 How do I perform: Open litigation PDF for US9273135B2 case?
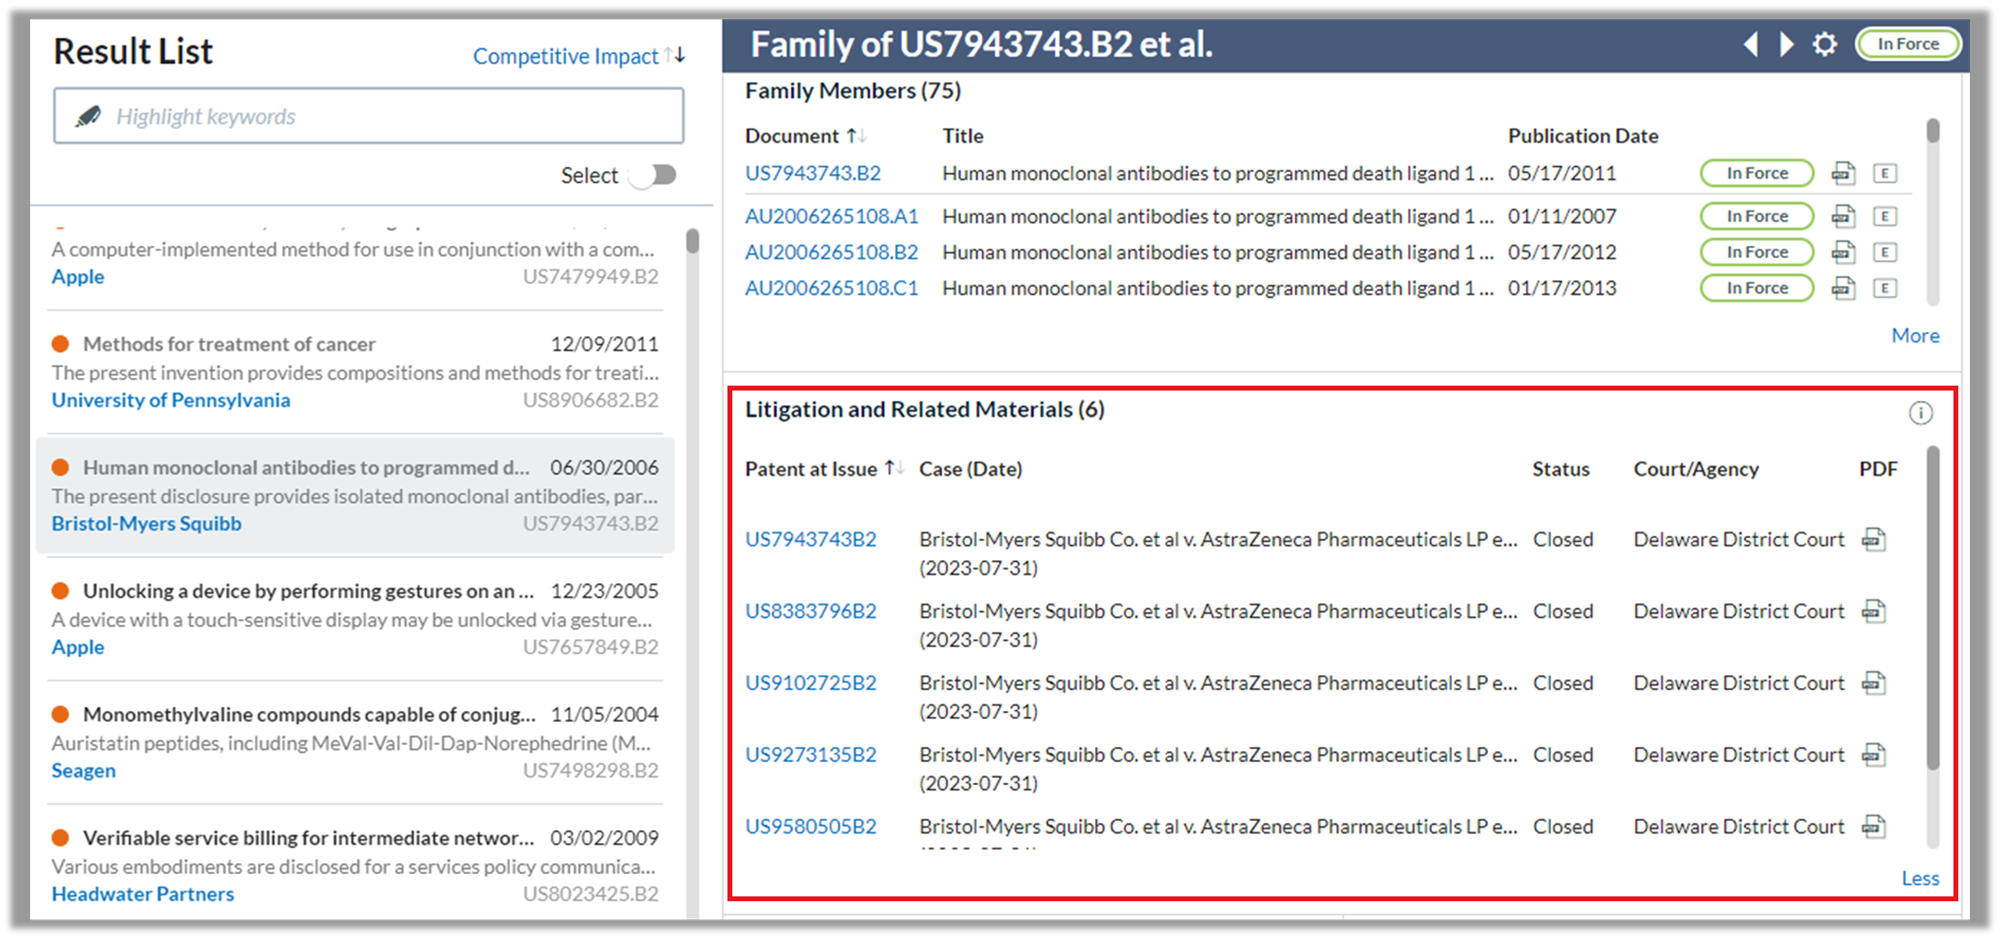pyautogui.click(x=1873, y=755)
